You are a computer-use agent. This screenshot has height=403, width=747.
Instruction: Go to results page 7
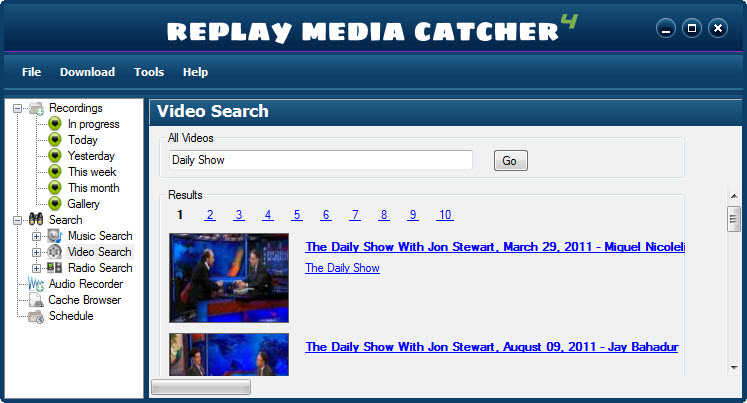pyautogui.click(x=355, y=215)
